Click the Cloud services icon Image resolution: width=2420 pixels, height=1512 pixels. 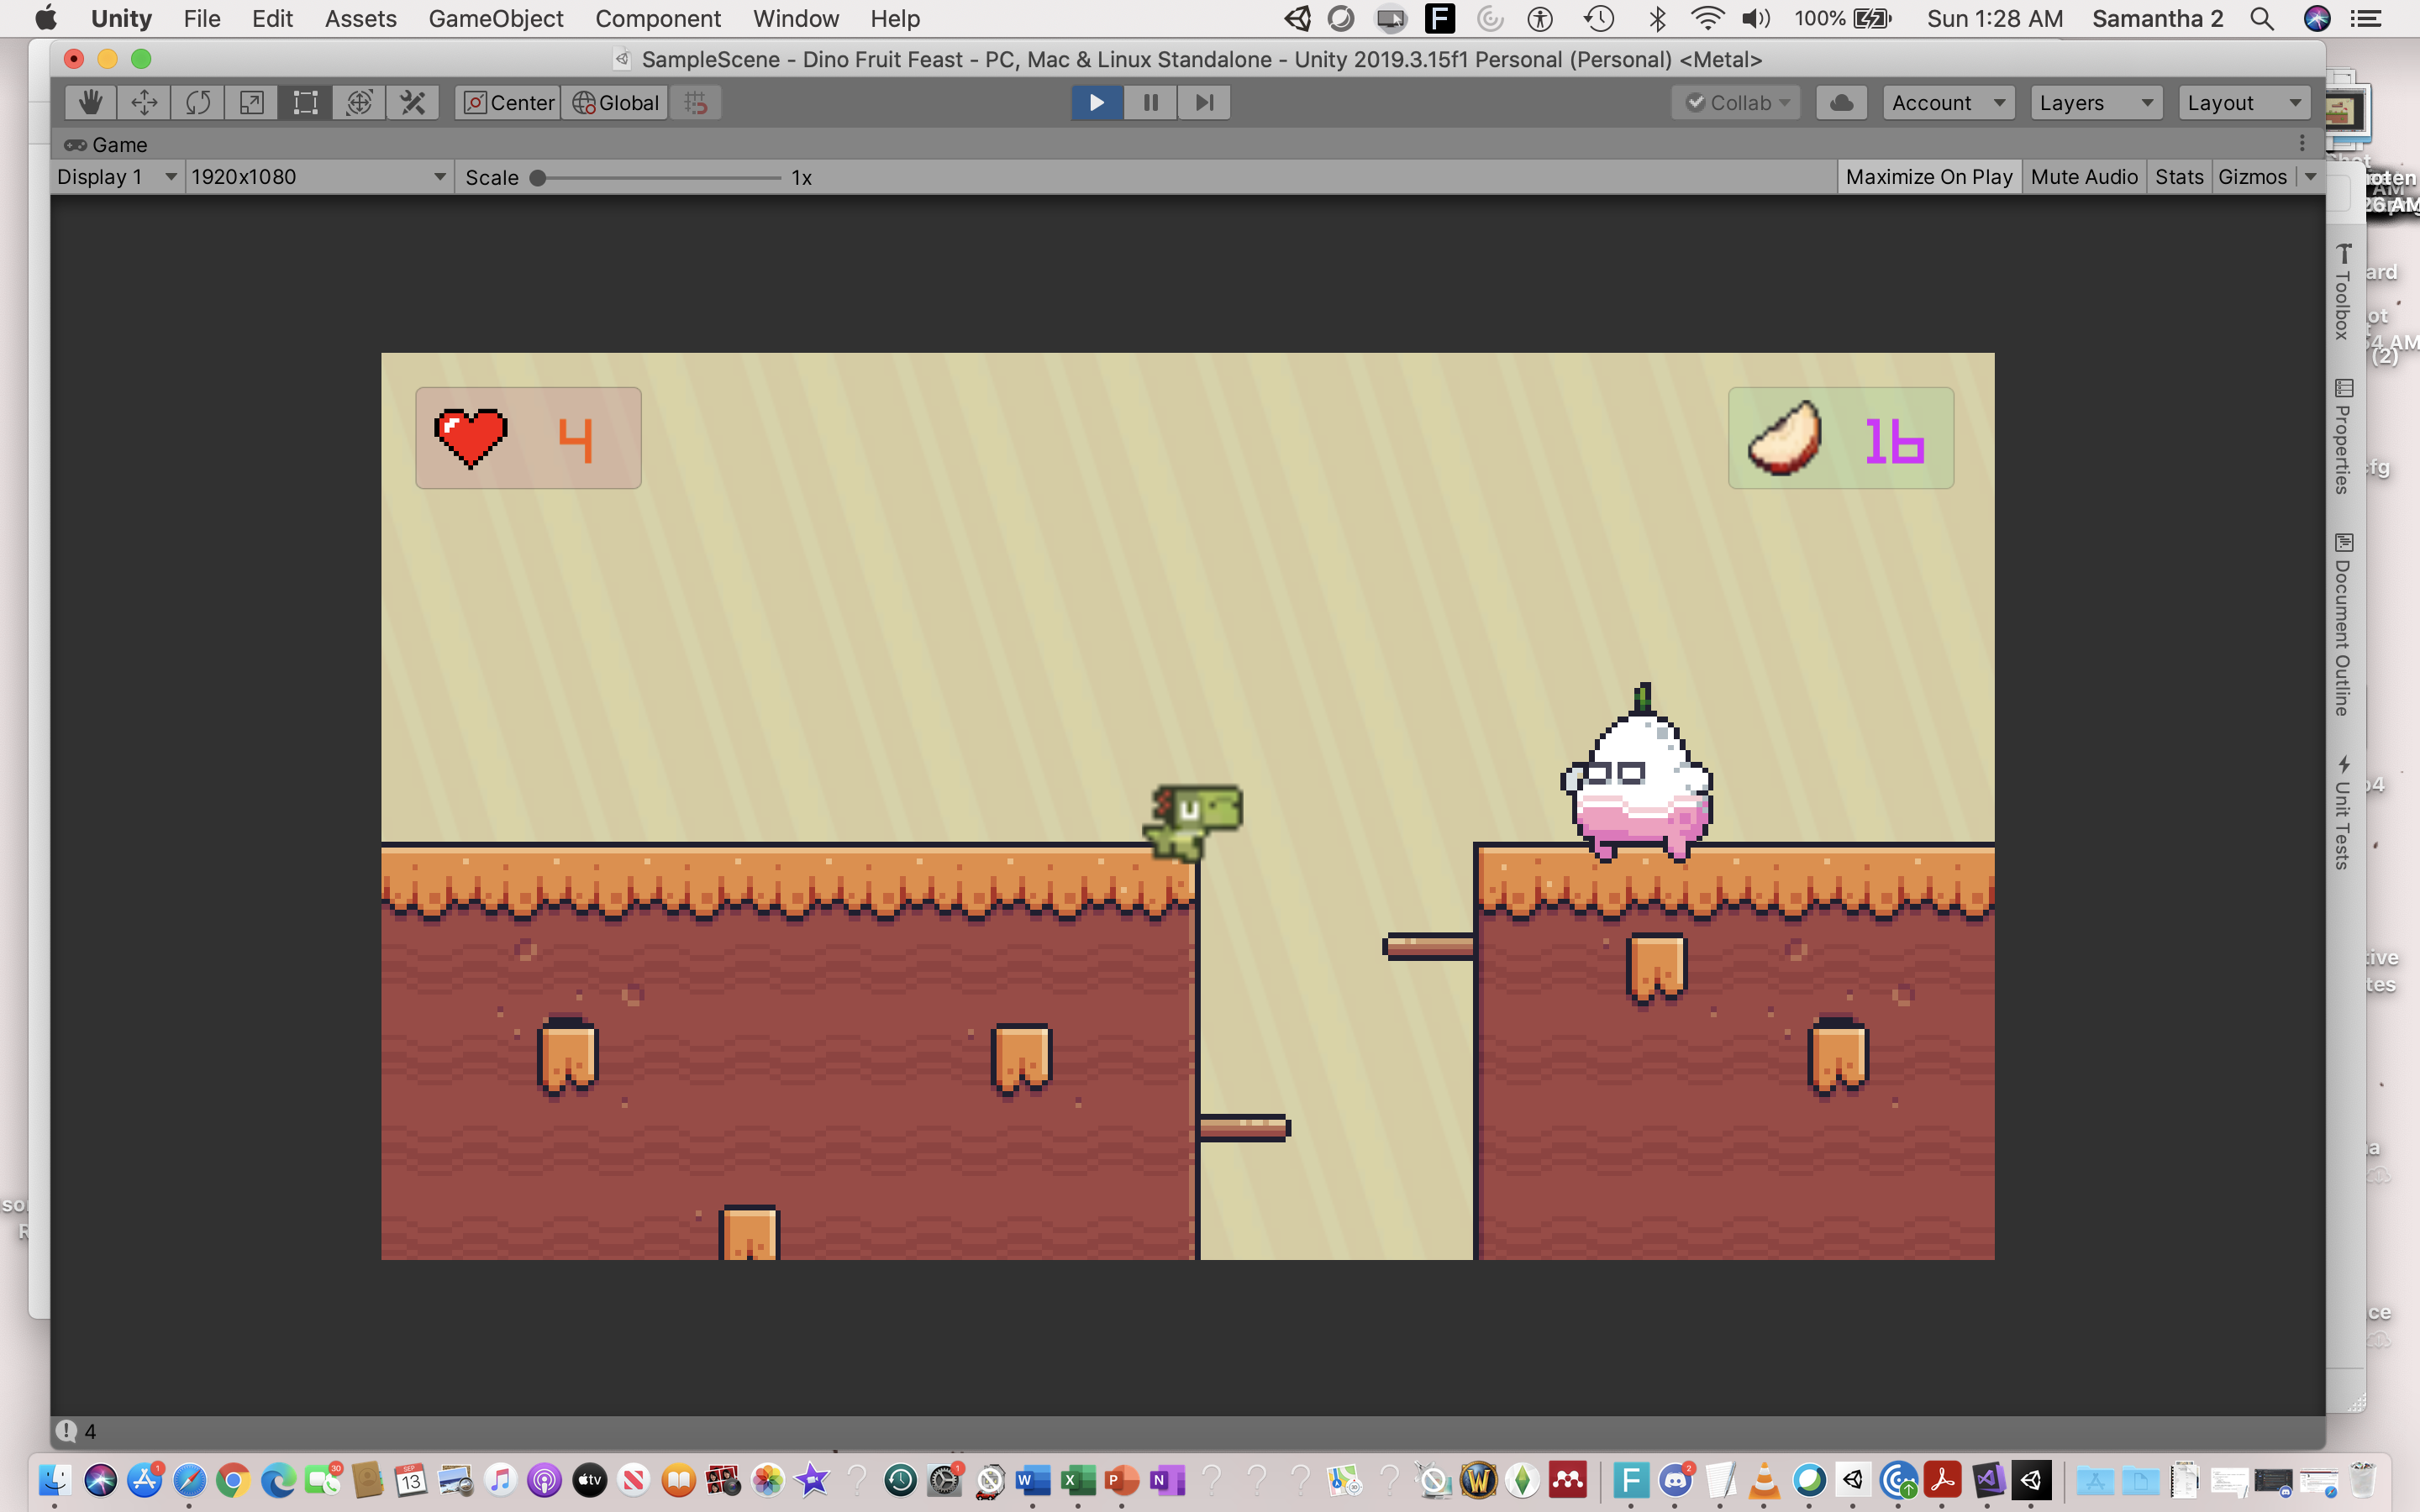(1841, 103)
